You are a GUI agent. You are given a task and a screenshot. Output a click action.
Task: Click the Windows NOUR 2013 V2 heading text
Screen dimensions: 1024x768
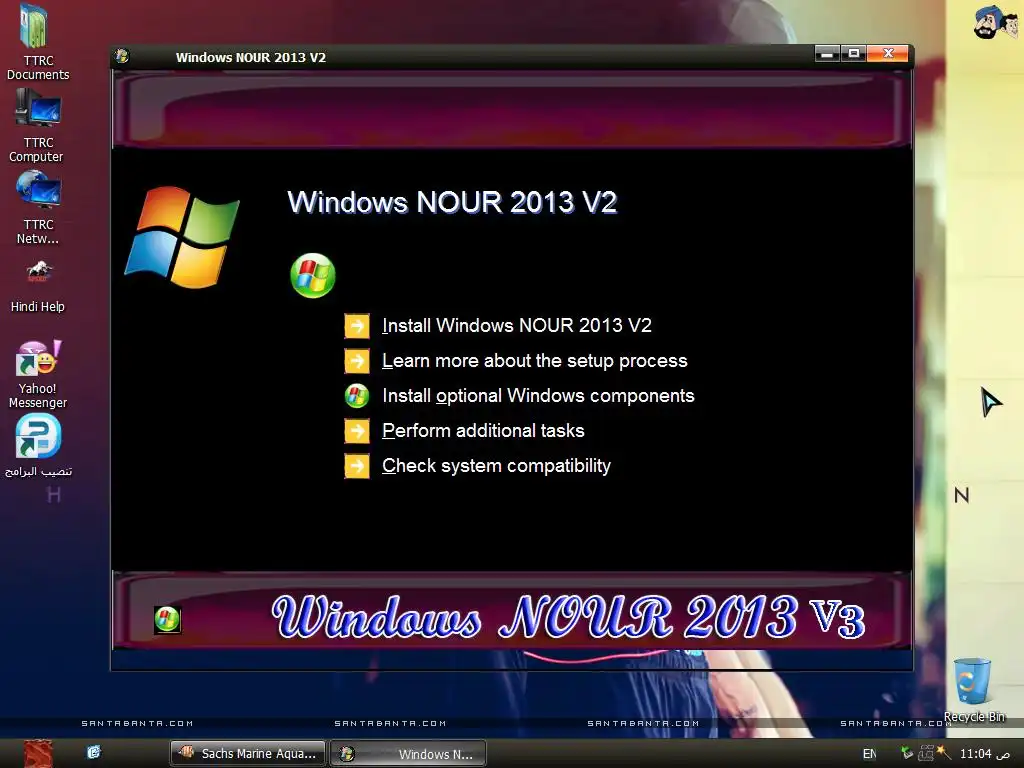tap(453, 202)
